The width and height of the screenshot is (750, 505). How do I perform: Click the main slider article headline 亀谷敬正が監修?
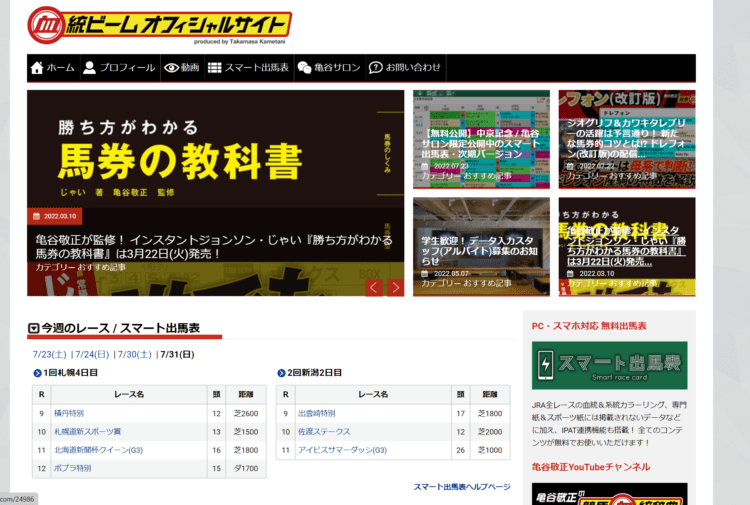214,247
